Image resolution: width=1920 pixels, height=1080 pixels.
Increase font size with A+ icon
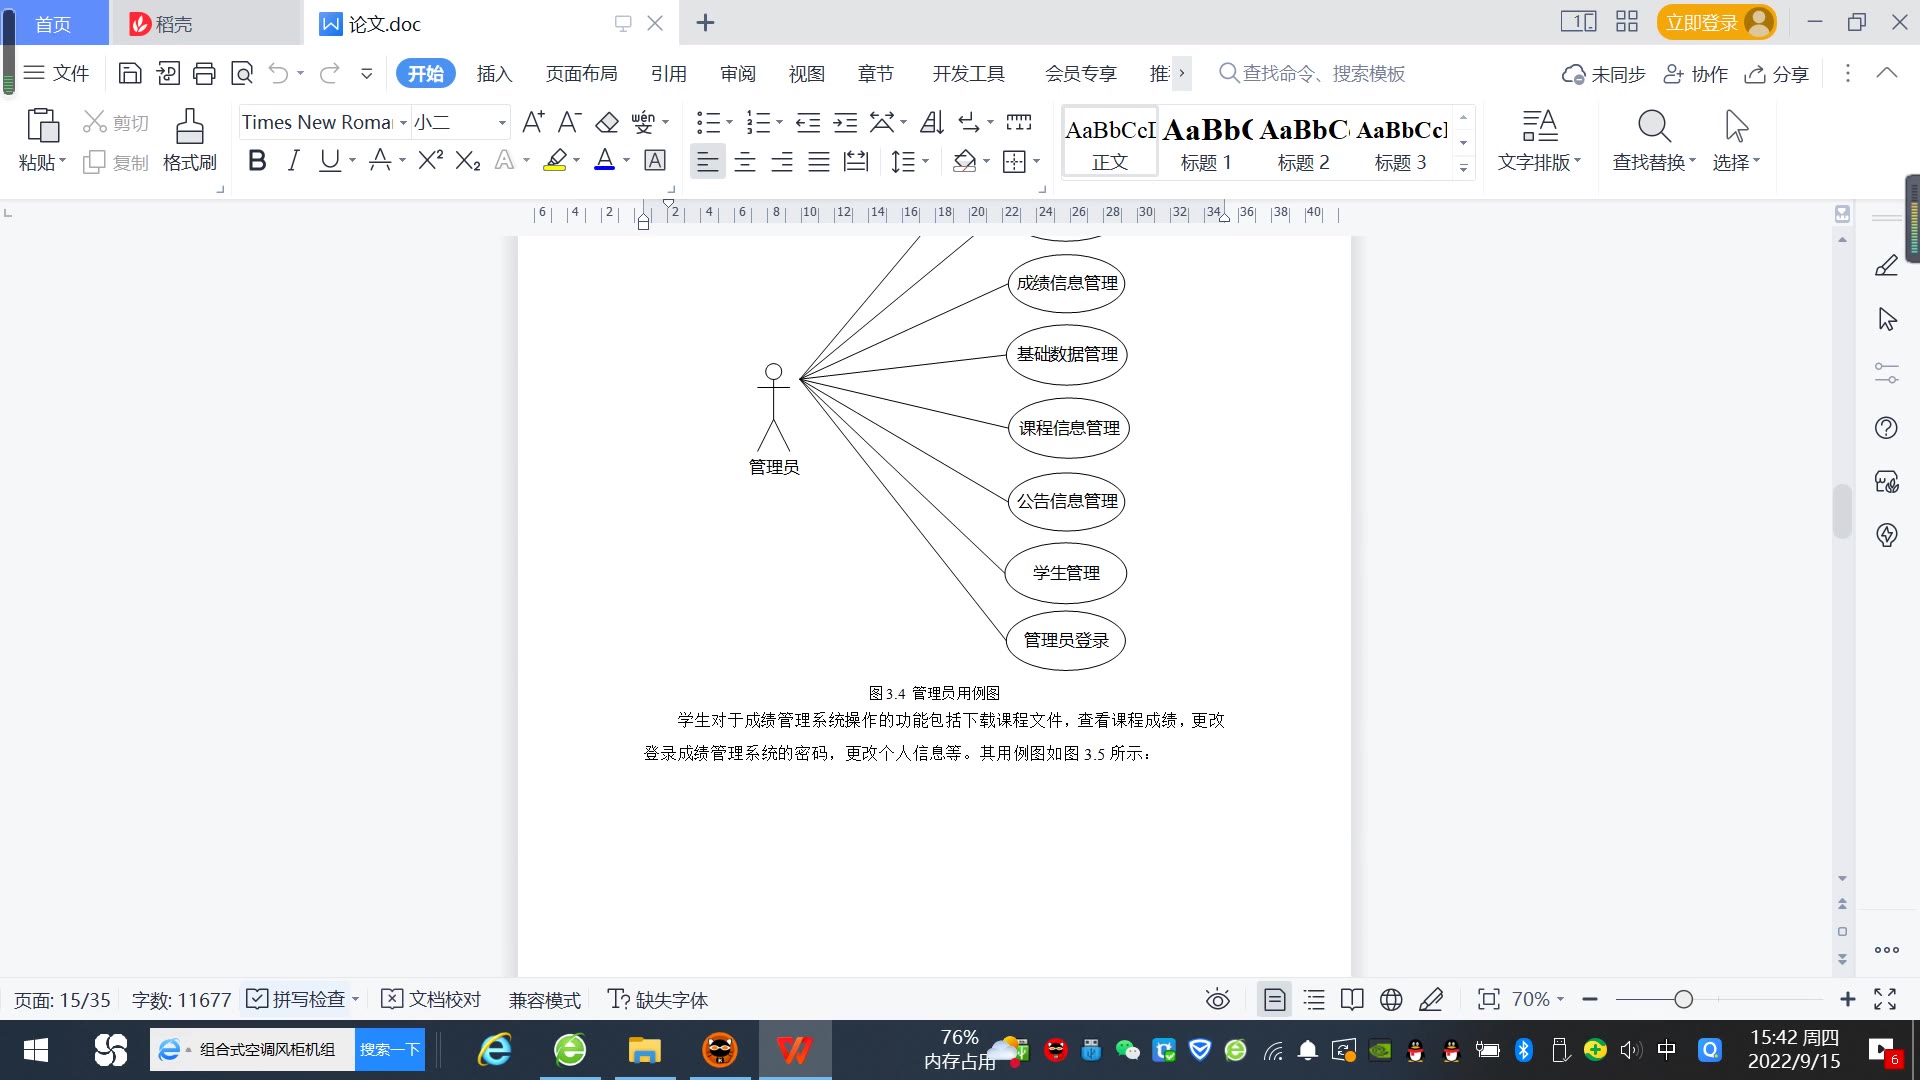[x=534, y=122]
